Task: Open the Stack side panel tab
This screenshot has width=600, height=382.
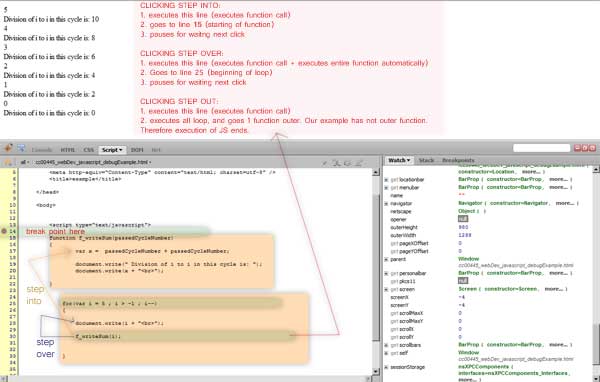Action: 426,160
